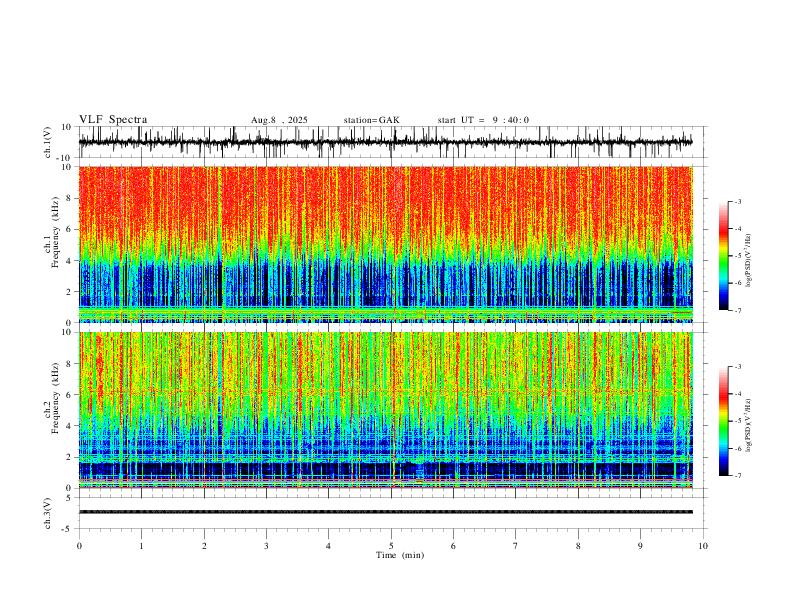
Task: Click the "6" kHz tick on ch.2 frequency axis
Action: click(x=69, y=395)
